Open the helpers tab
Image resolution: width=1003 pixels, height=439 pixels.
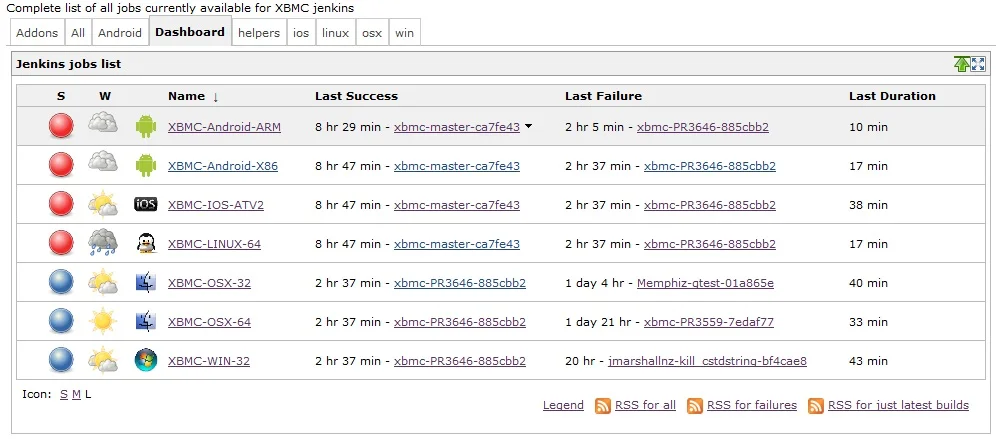[259, 33]
